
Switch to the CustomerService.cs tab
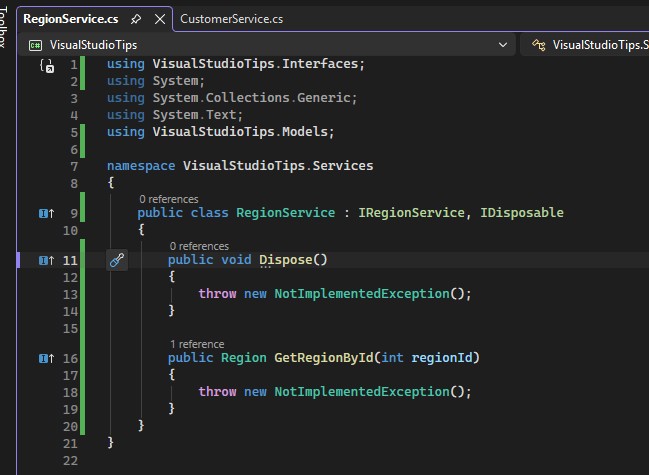coord(231,19)
